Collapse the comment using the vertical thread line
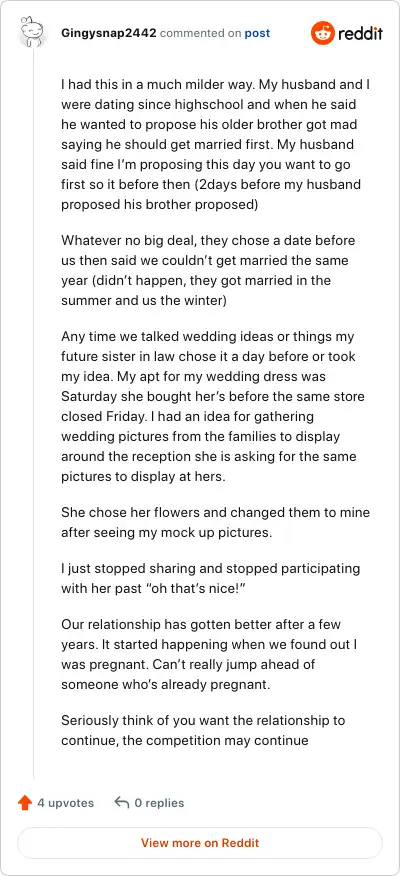 pos(34,413)
